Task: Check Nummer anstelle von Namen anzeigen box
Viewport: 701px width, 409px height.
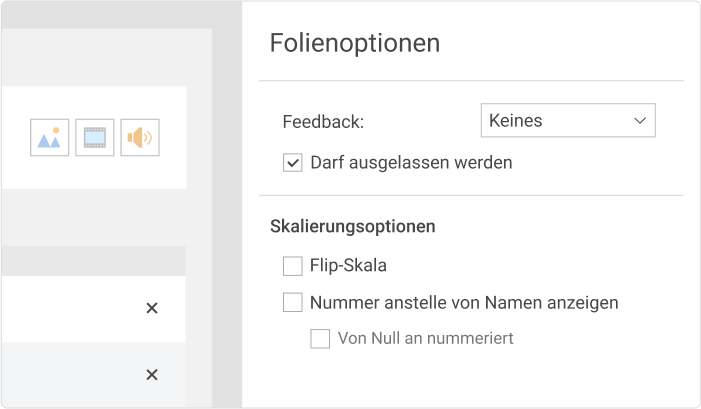Action: tap(293, 303)
